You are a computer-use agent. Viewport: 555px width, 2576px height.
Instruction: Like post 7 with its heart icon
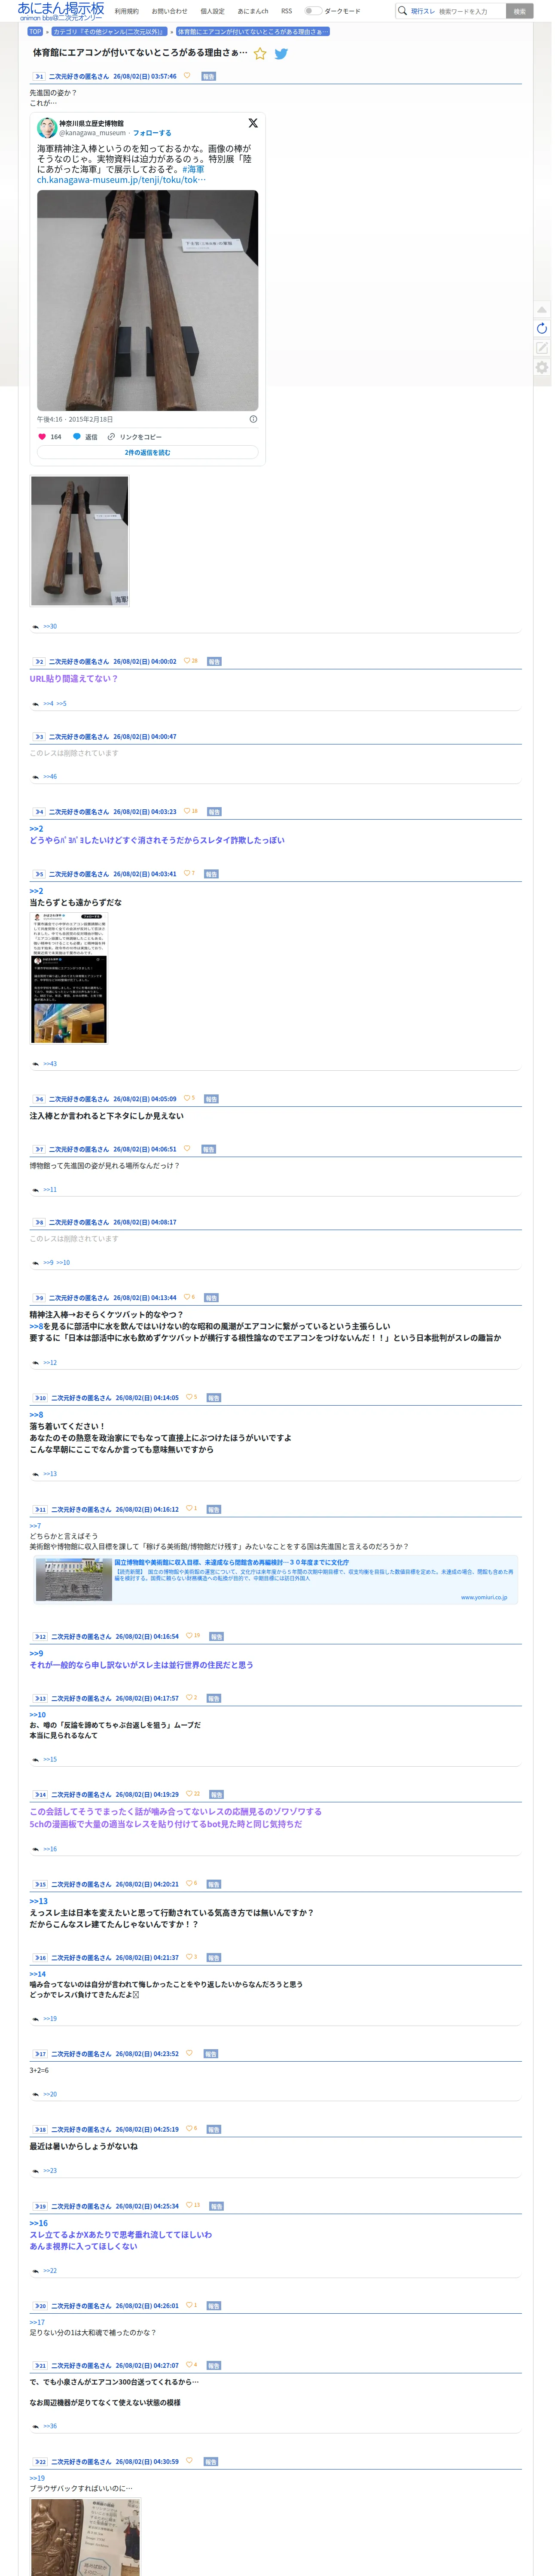187,1148
